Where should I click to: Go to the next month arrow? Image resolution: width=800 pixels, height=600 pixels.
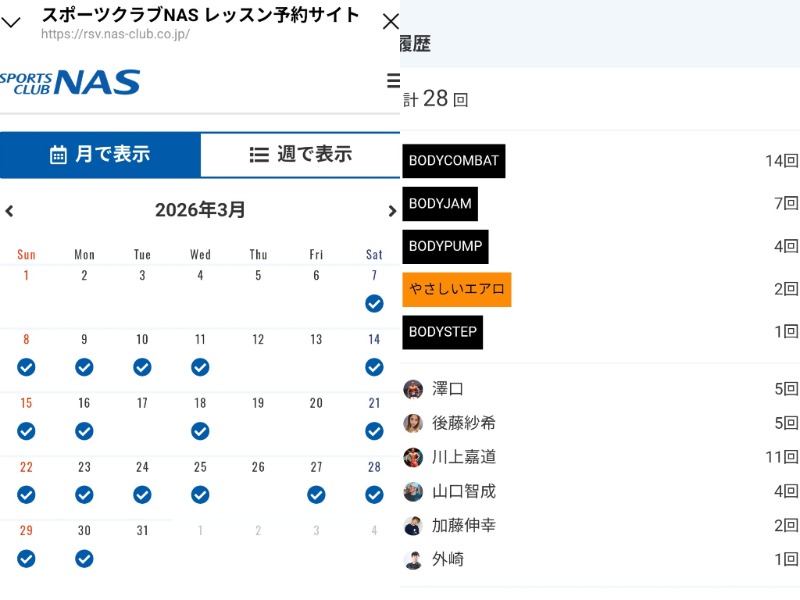click(391, 211)
